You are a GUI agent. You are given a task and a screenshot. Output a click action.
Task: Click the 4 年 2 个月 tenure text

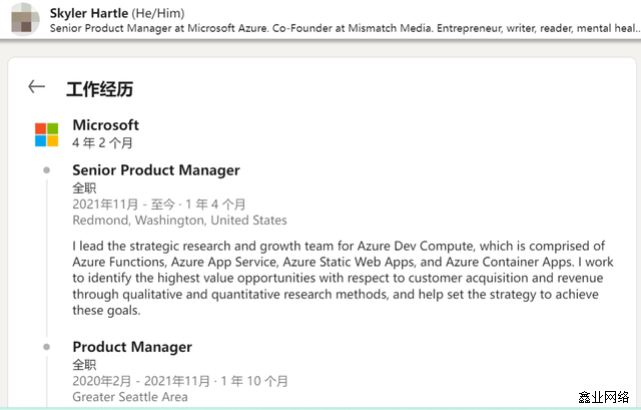tap(103, 143)
